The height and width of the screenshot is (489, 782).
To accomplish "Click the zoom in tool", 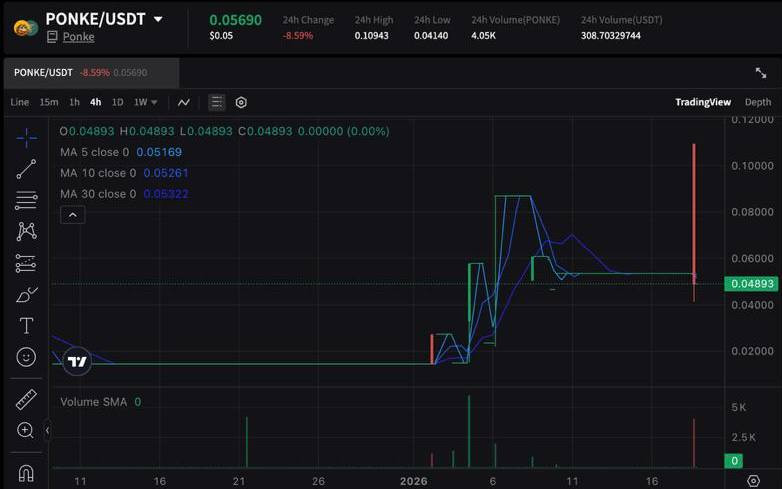I will 26,431.
